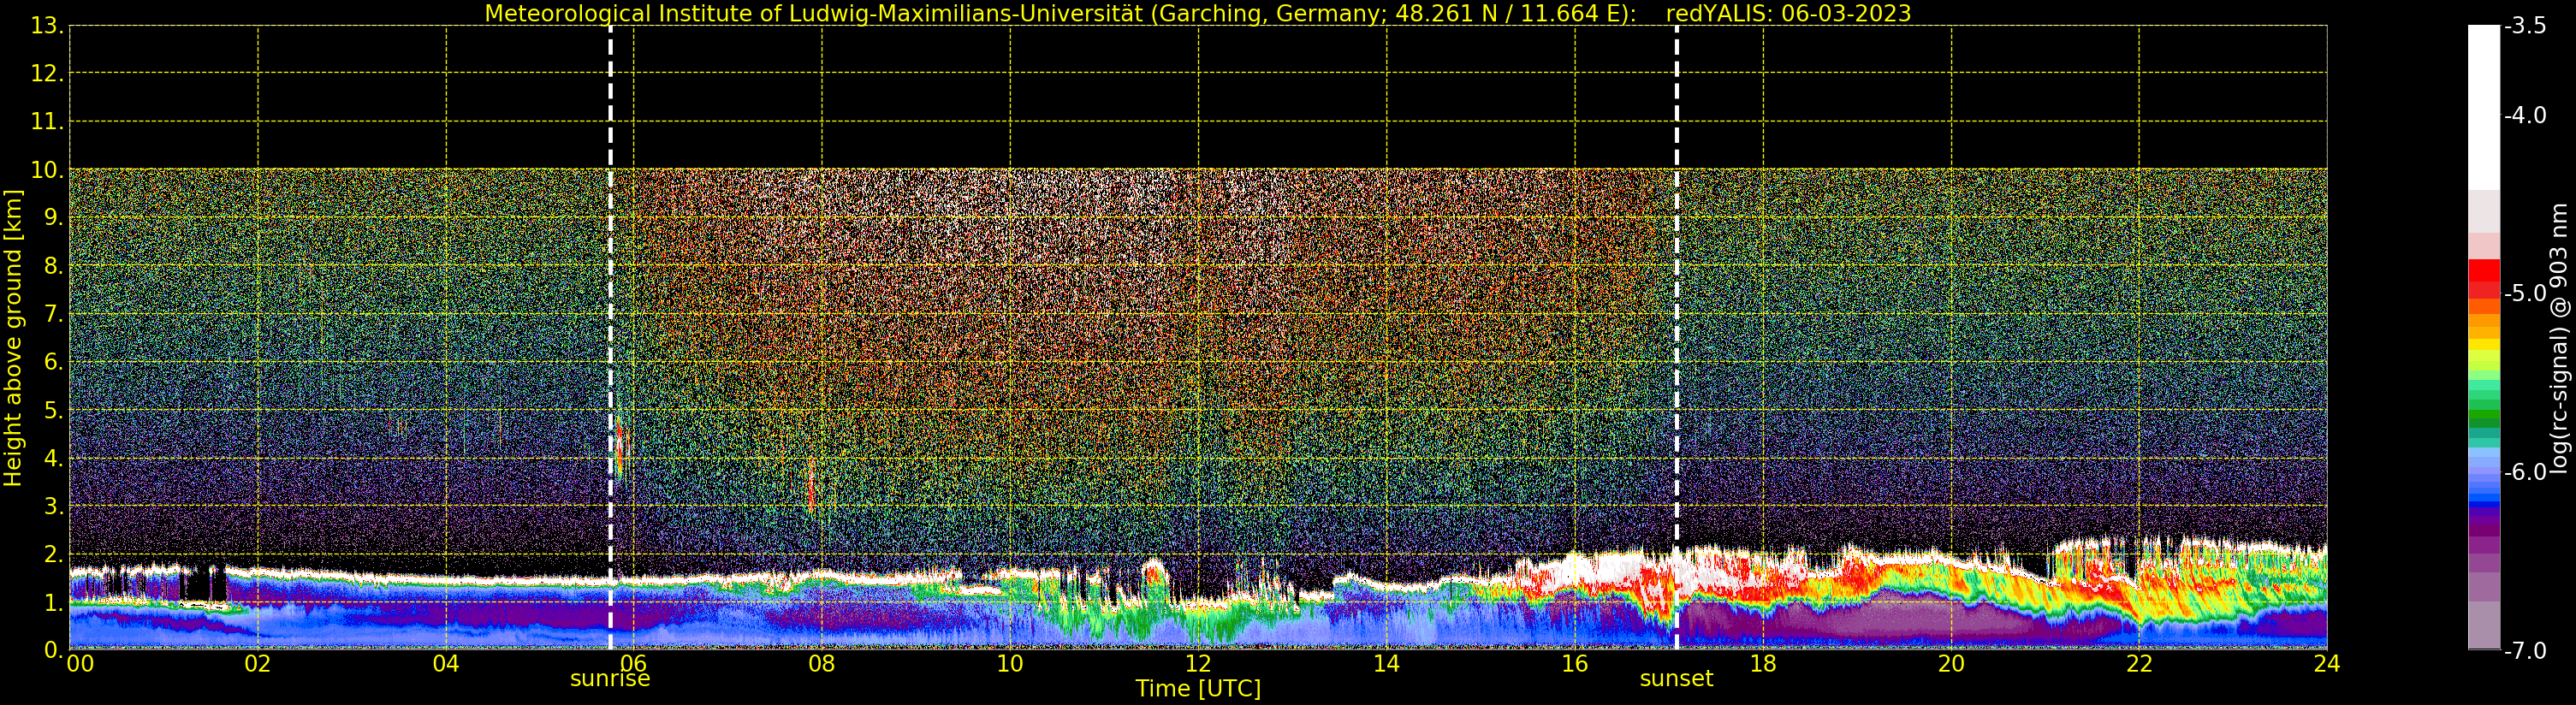
Task: Click the white dashed sunrise line
Action: 610,338
